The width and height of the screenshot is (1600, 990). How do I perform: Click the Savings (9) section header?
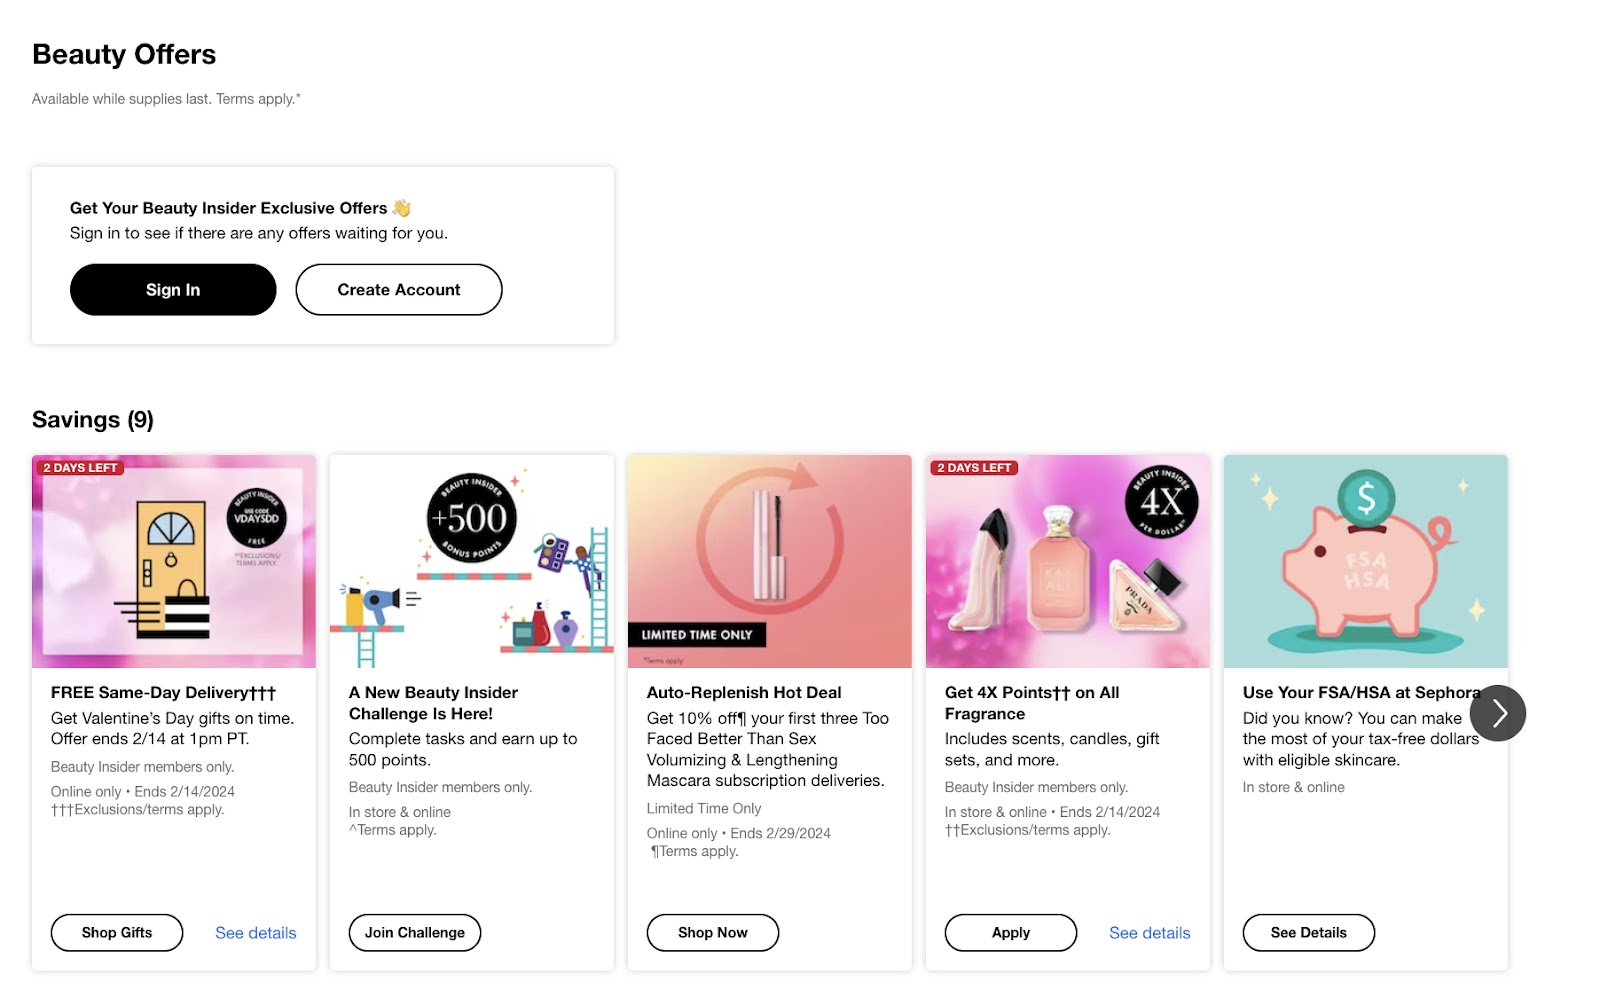[93, 419]
